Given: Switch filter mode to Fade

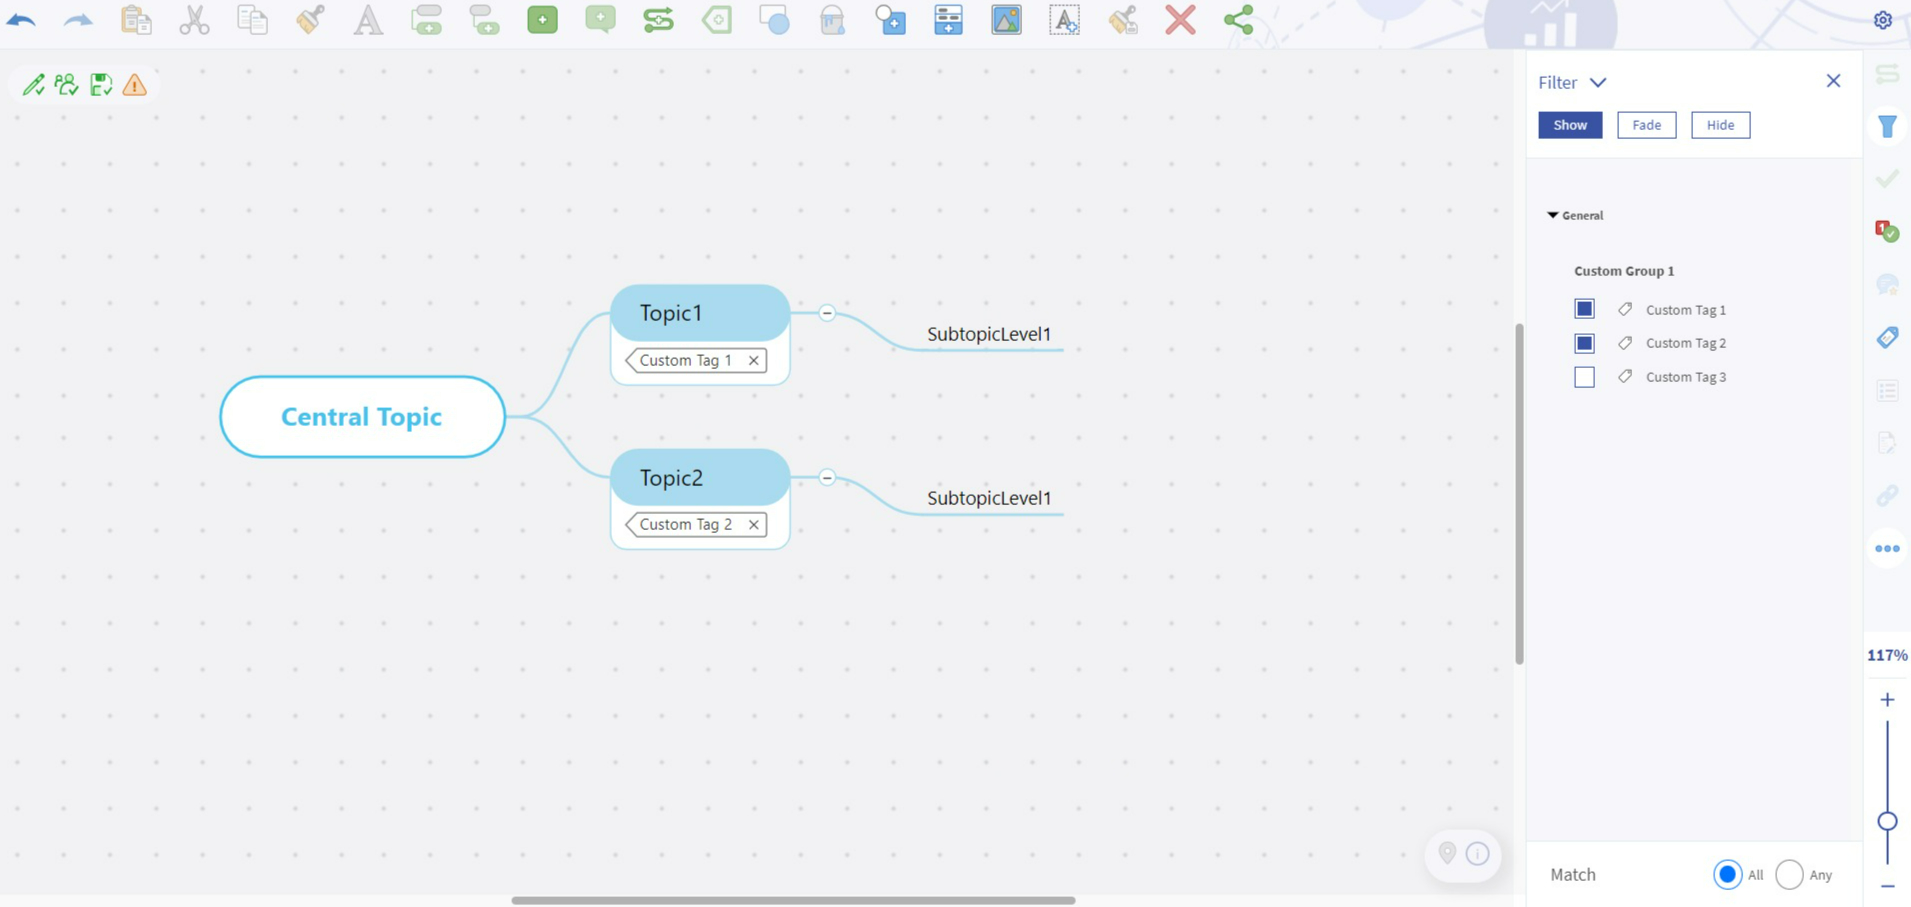Looking at the screenshot, I should pos(1646,125).
